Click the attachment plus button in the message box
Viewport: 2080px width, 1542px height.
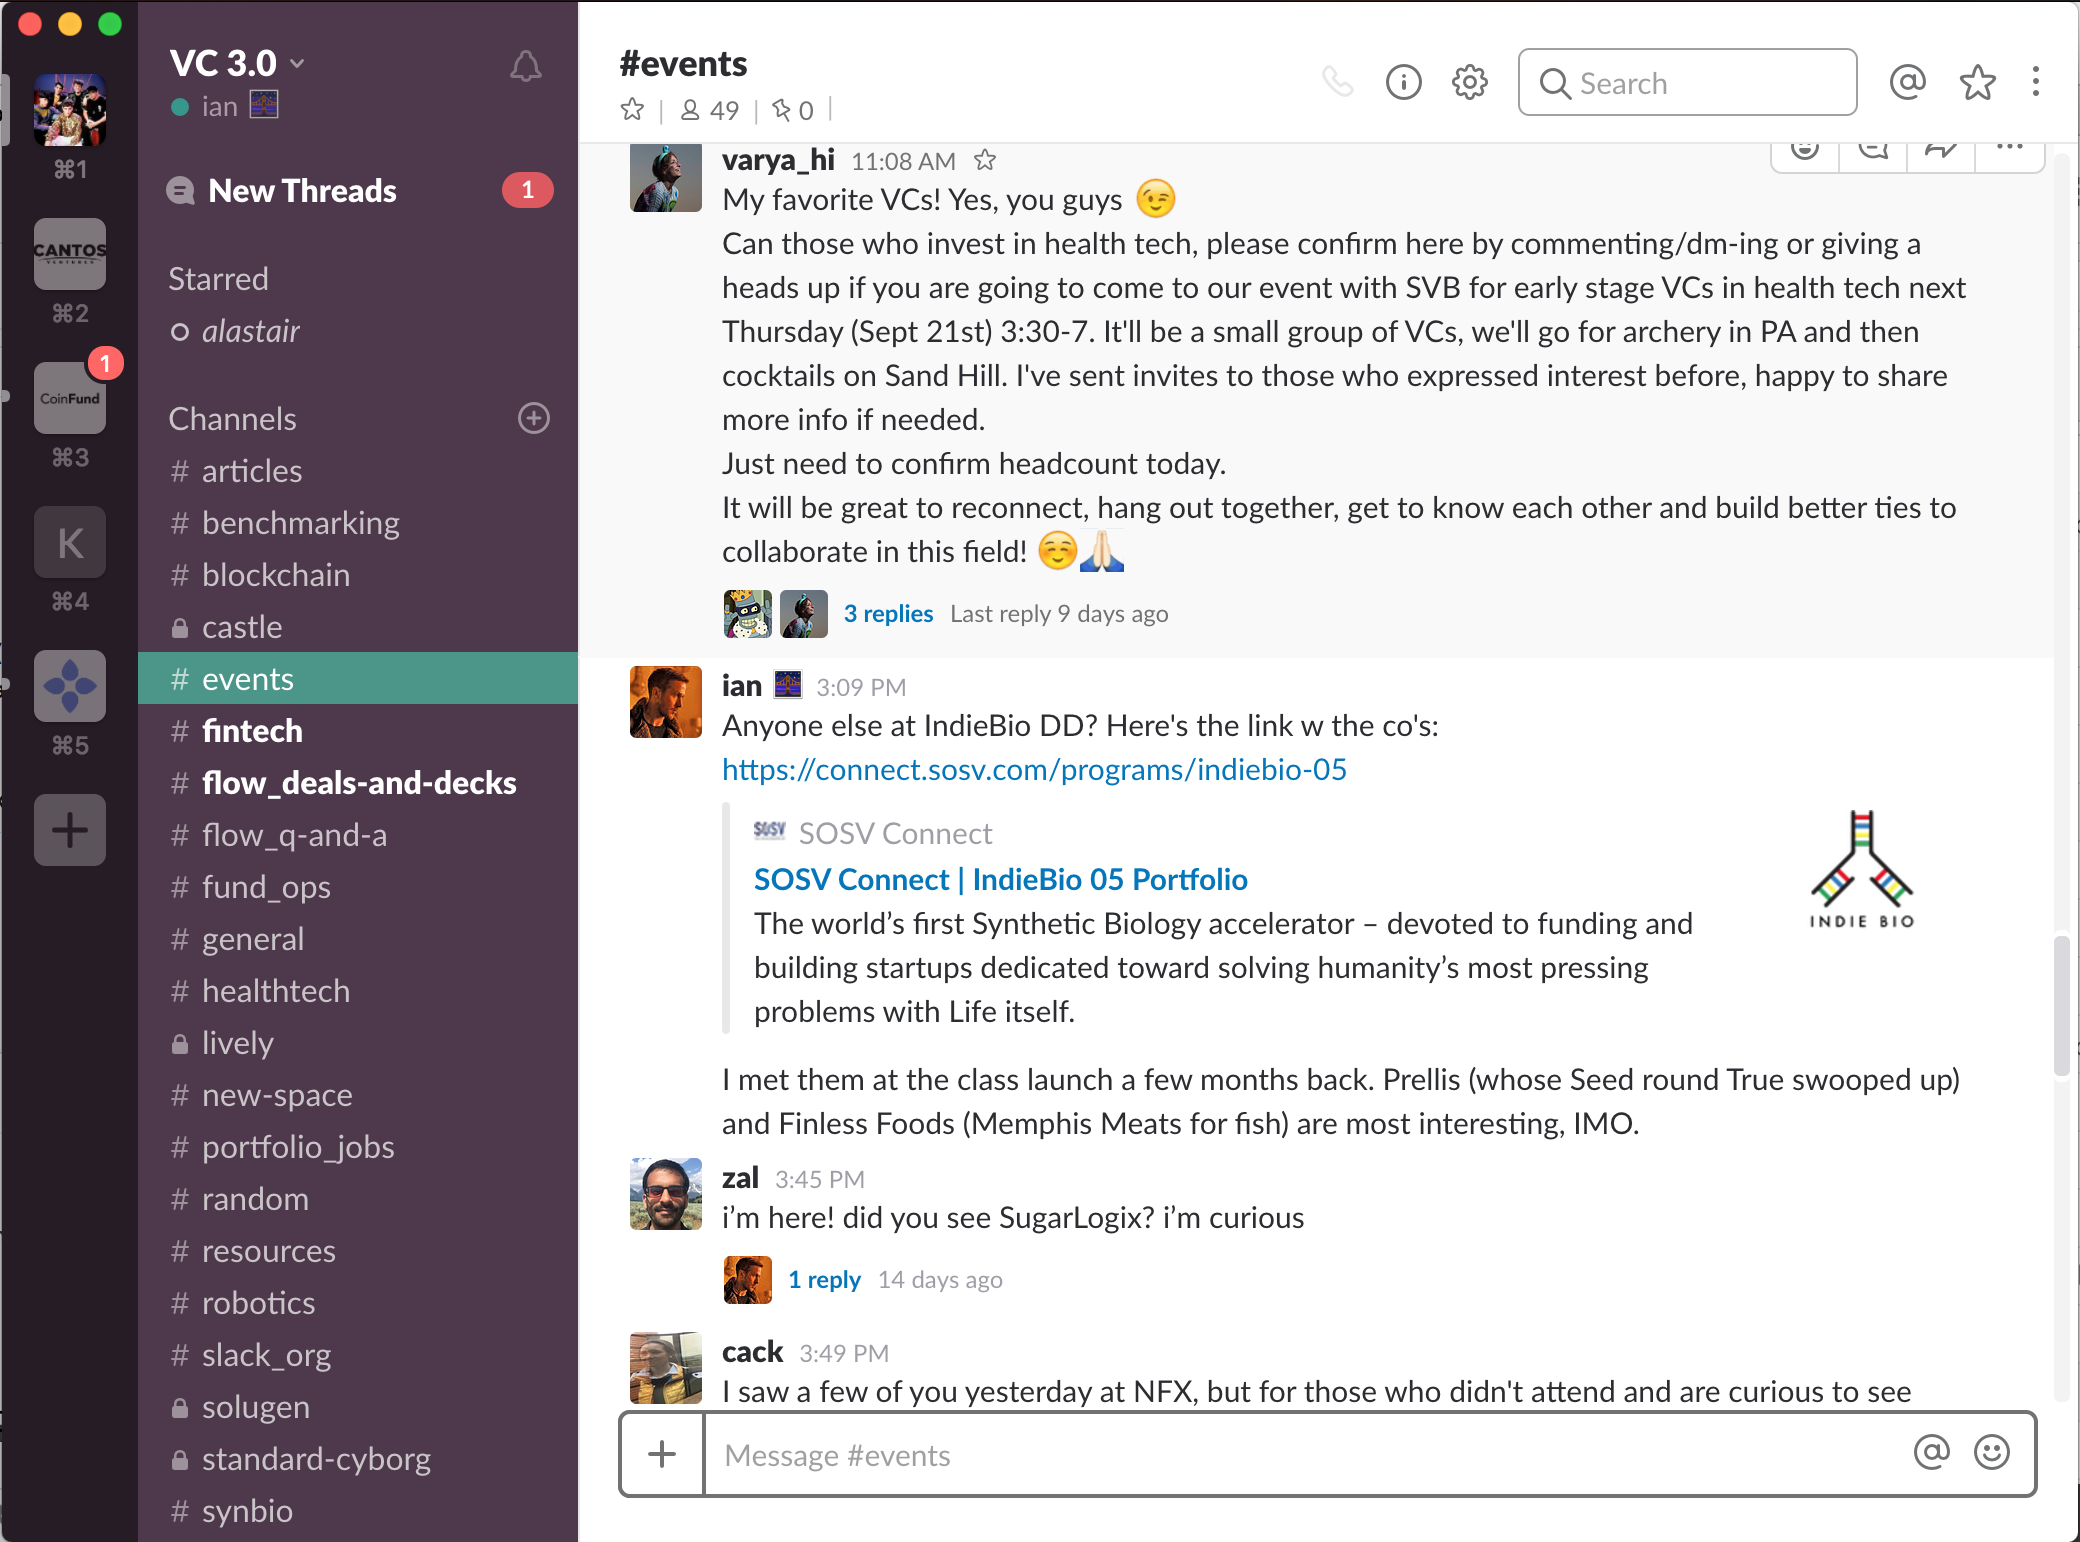click(x=662, y=1454)
